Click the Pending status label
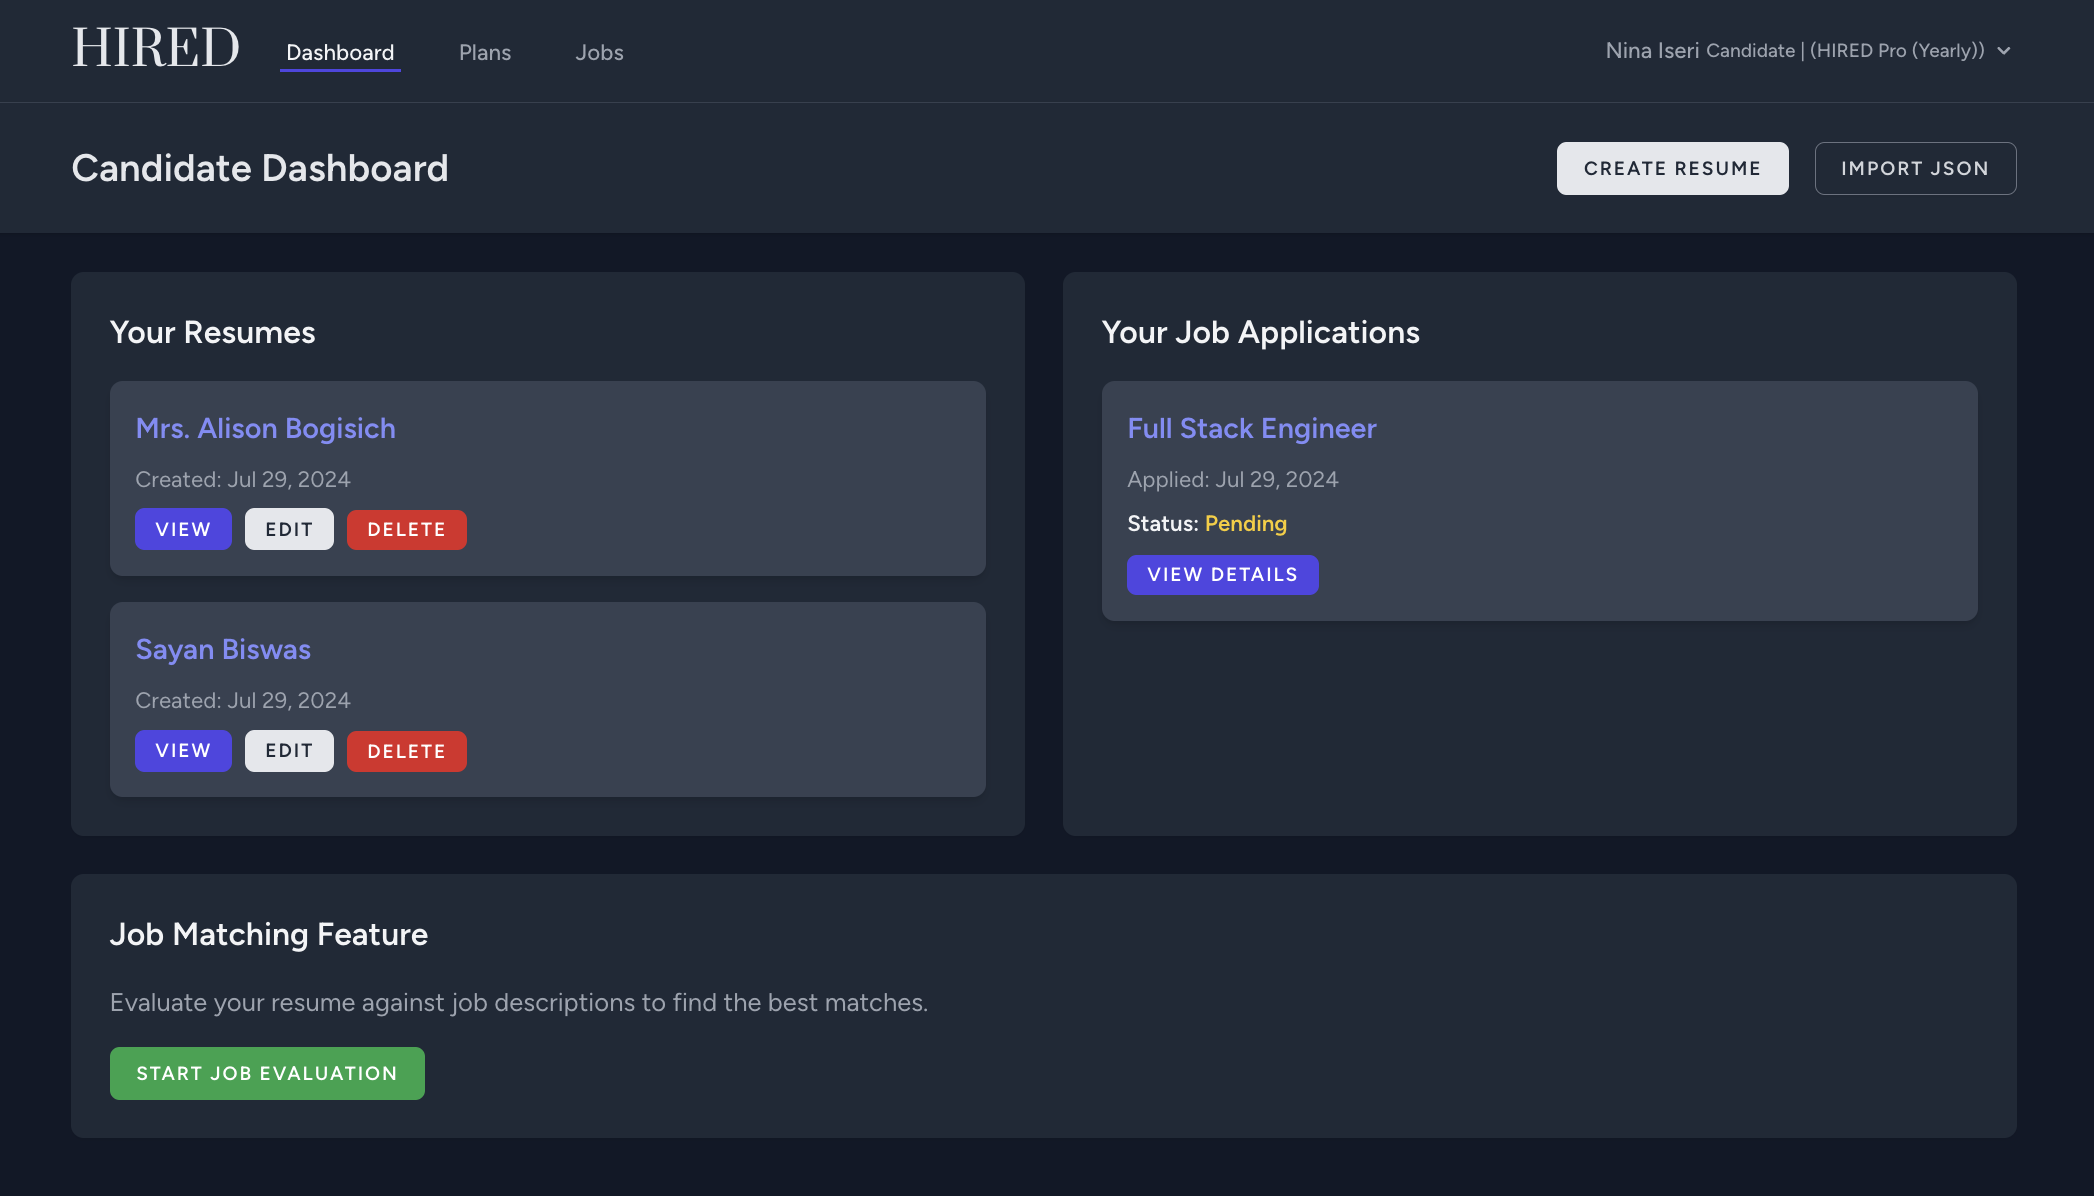Viewport: 2094px width, 1196px height. [1245, 523]
